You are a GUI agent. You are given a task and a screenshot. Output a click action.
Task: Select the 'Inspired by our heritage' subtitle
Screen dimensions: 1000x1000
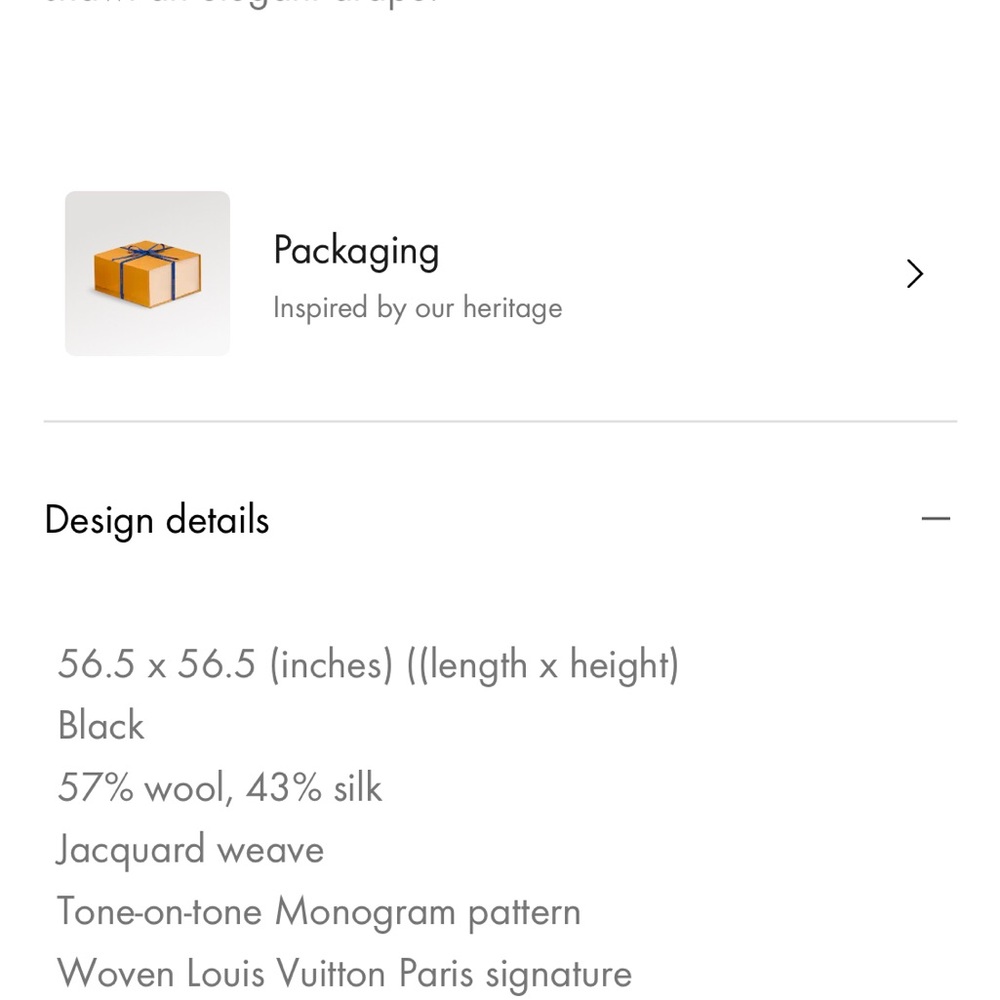pyautogui.click(x=417, y=308)
